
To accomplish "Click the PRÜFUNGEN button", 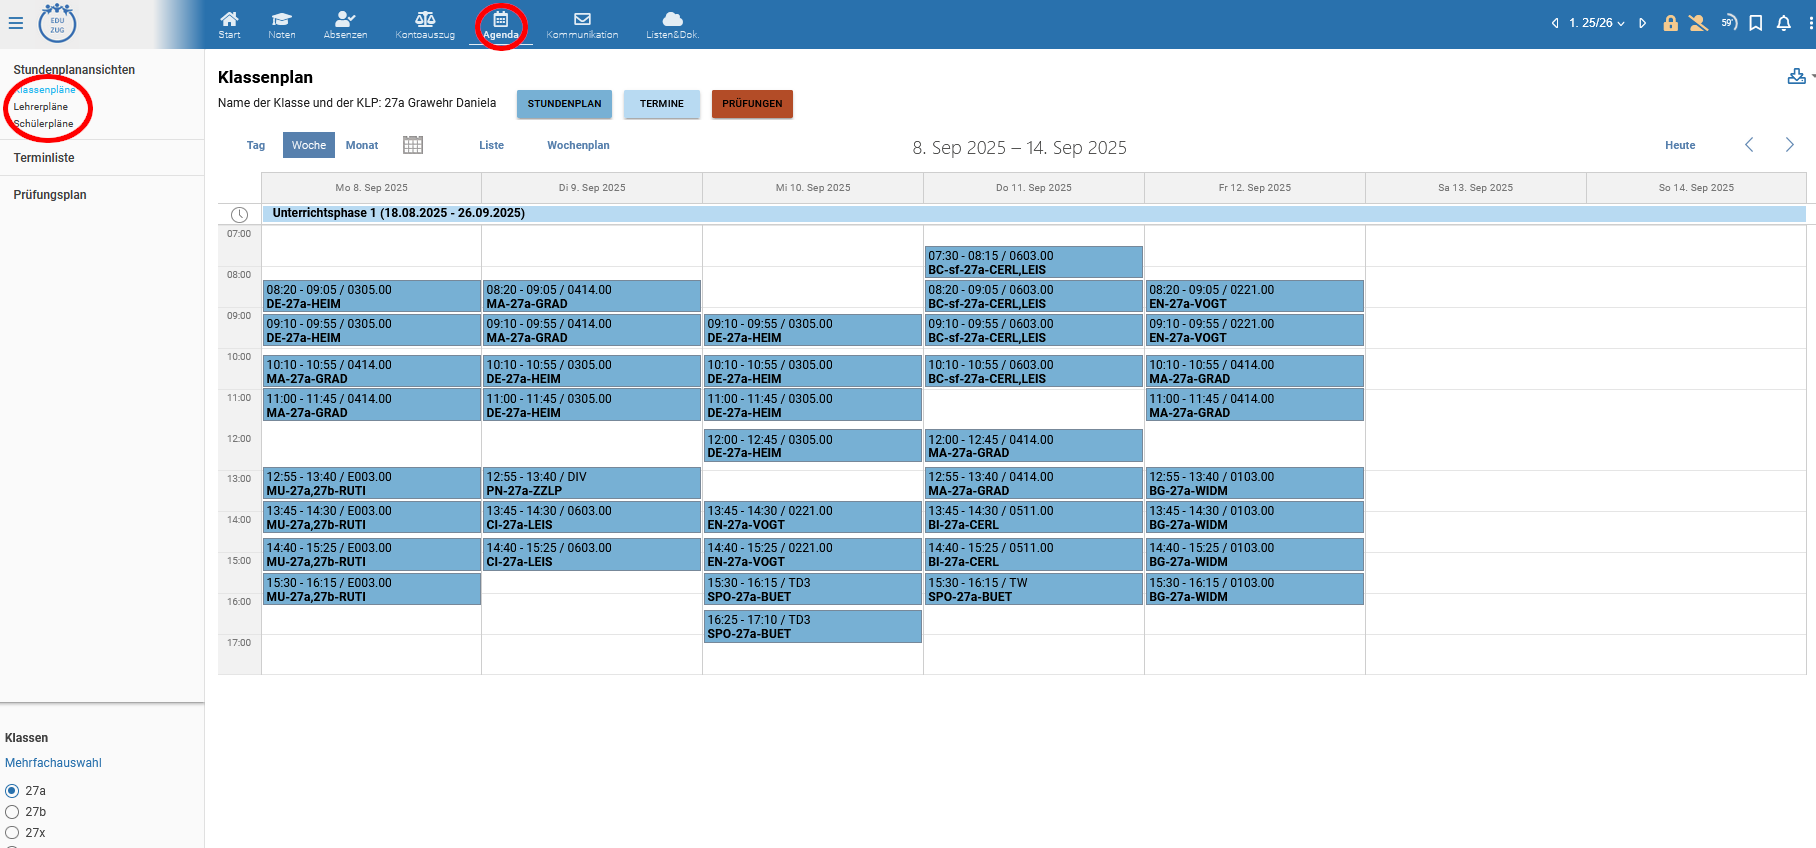I will point(752,104).
